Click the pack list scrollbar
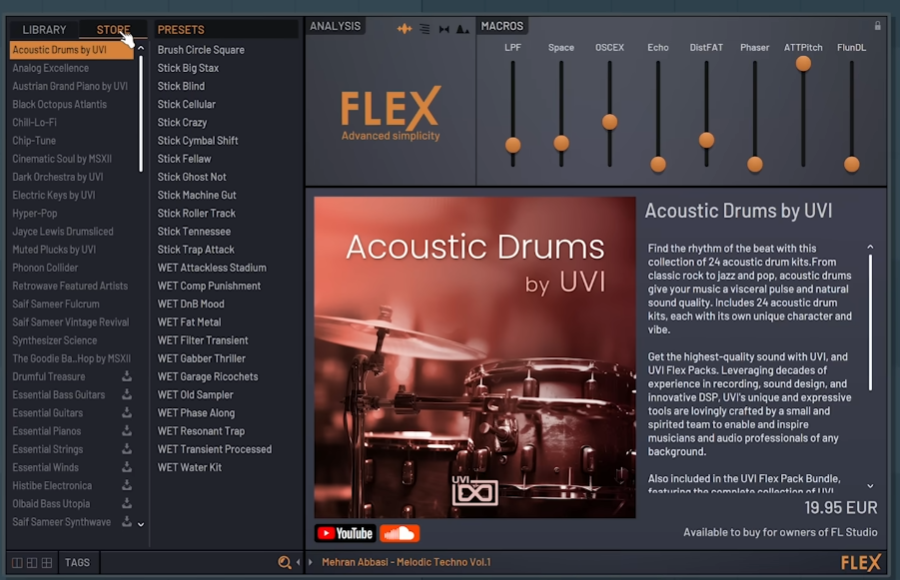Viewport: 900px width, 580px height. tap(141, 114)
